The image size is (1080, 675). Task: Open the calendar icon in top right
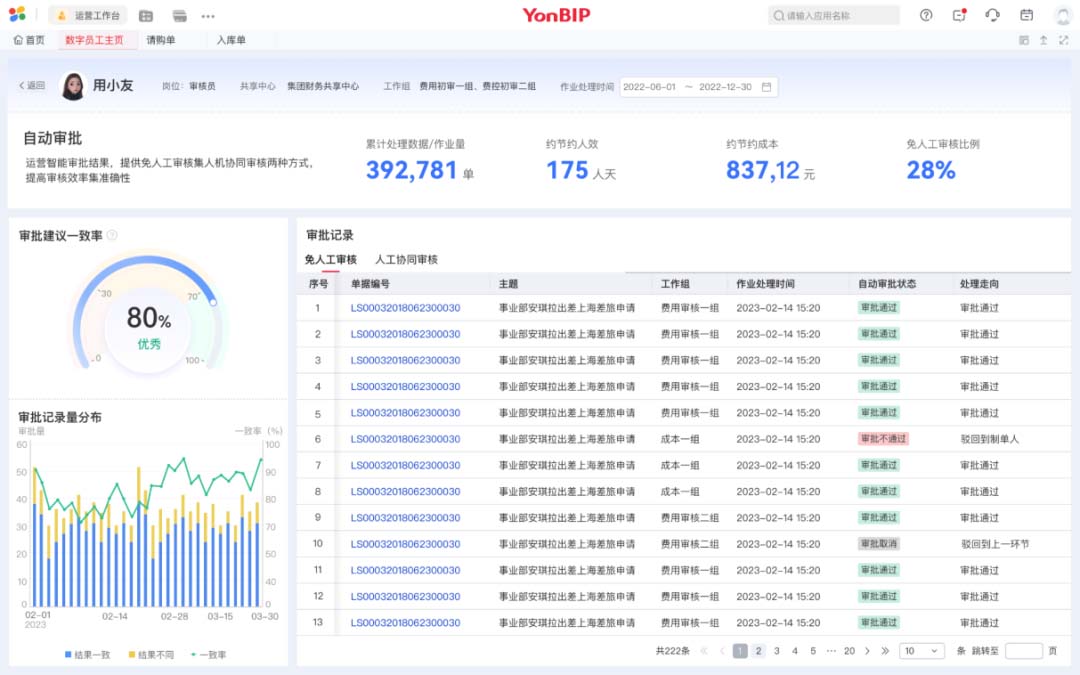tap(1026, 15)
